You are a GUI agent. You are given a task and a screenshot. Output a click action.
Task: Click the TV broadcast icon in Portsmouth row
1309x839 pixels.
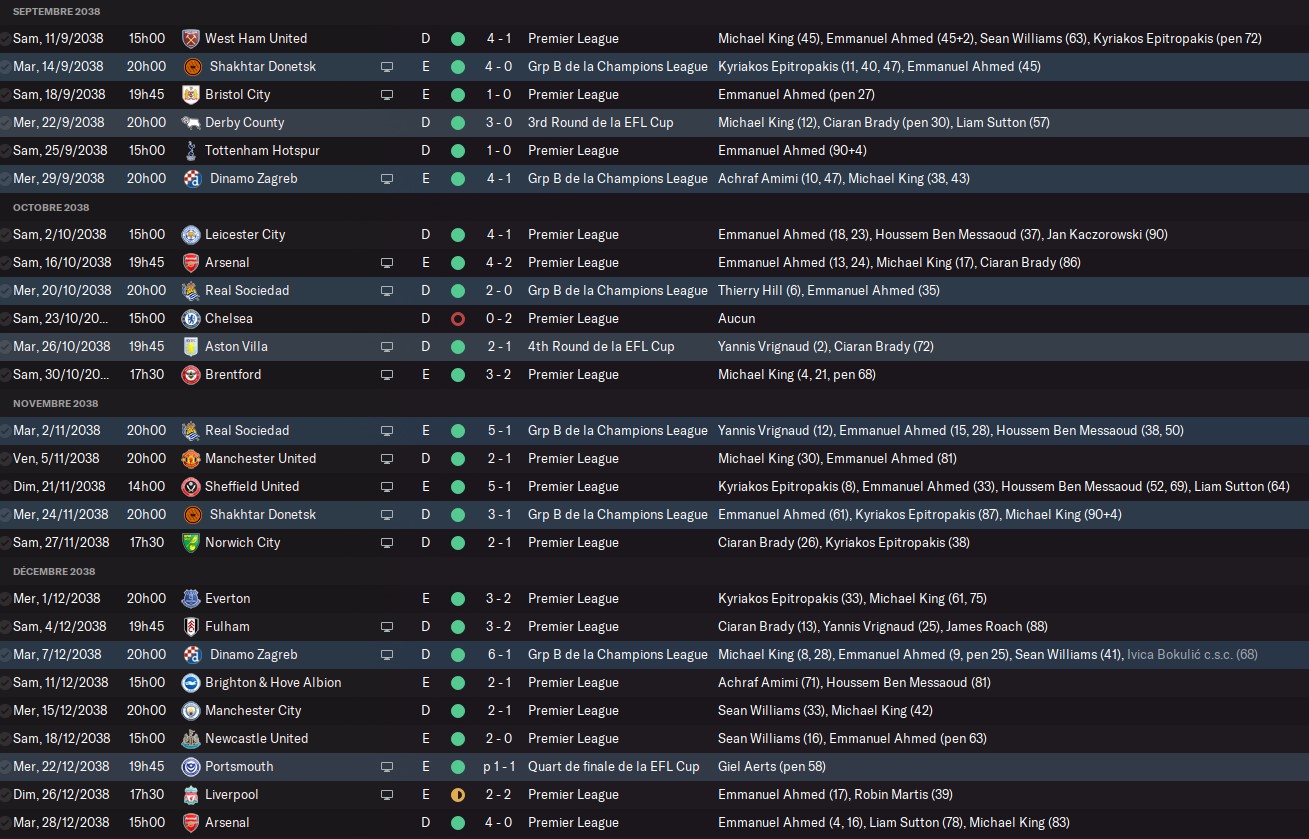point(387,766)
